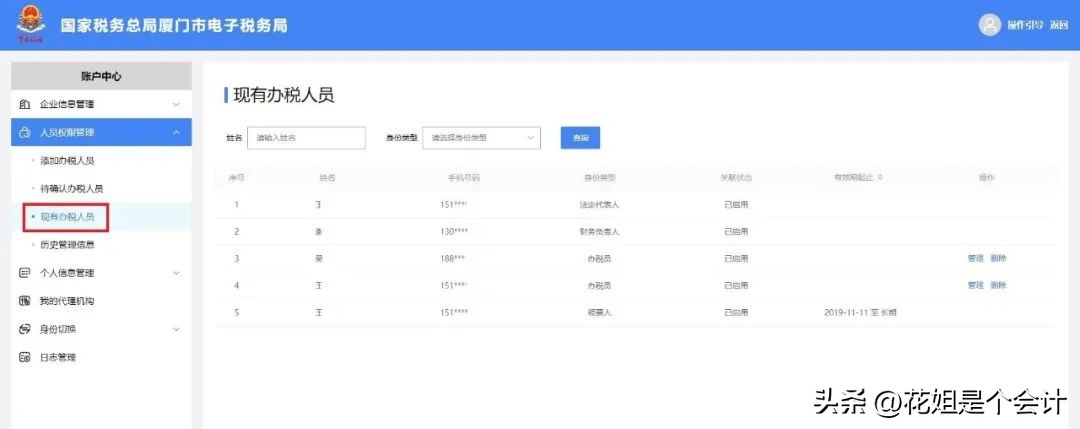Click the tax bureau emblem logo
Image resolution: width=1080 pixels, height=429 pixels.
(30, 25)
